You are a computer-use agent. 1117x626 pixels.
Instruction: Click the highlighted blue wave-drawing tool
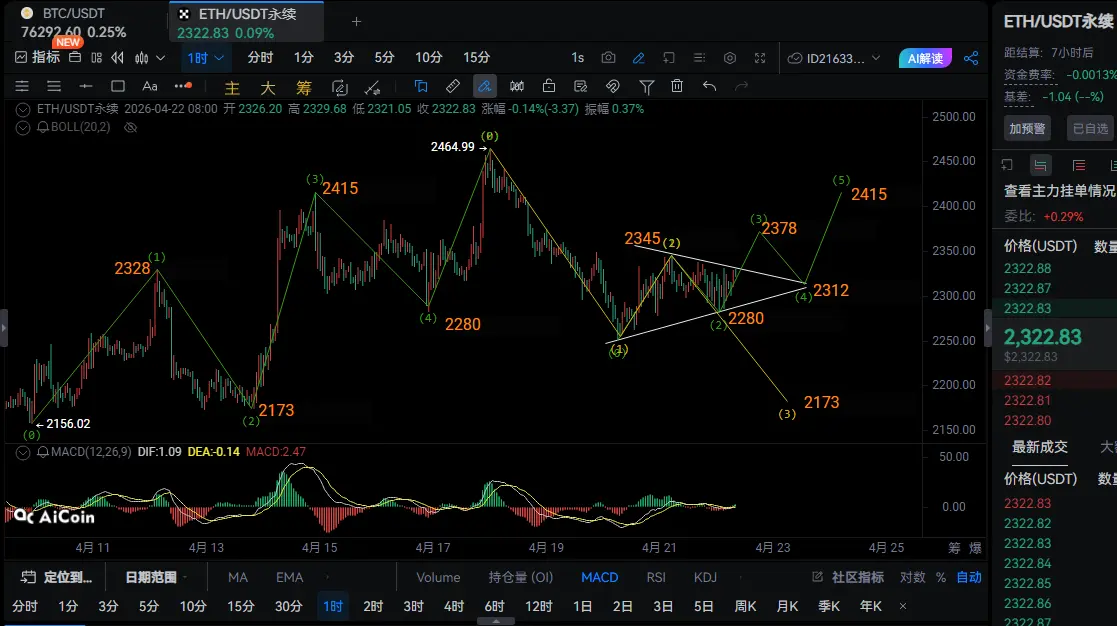(x=484, y=86)
